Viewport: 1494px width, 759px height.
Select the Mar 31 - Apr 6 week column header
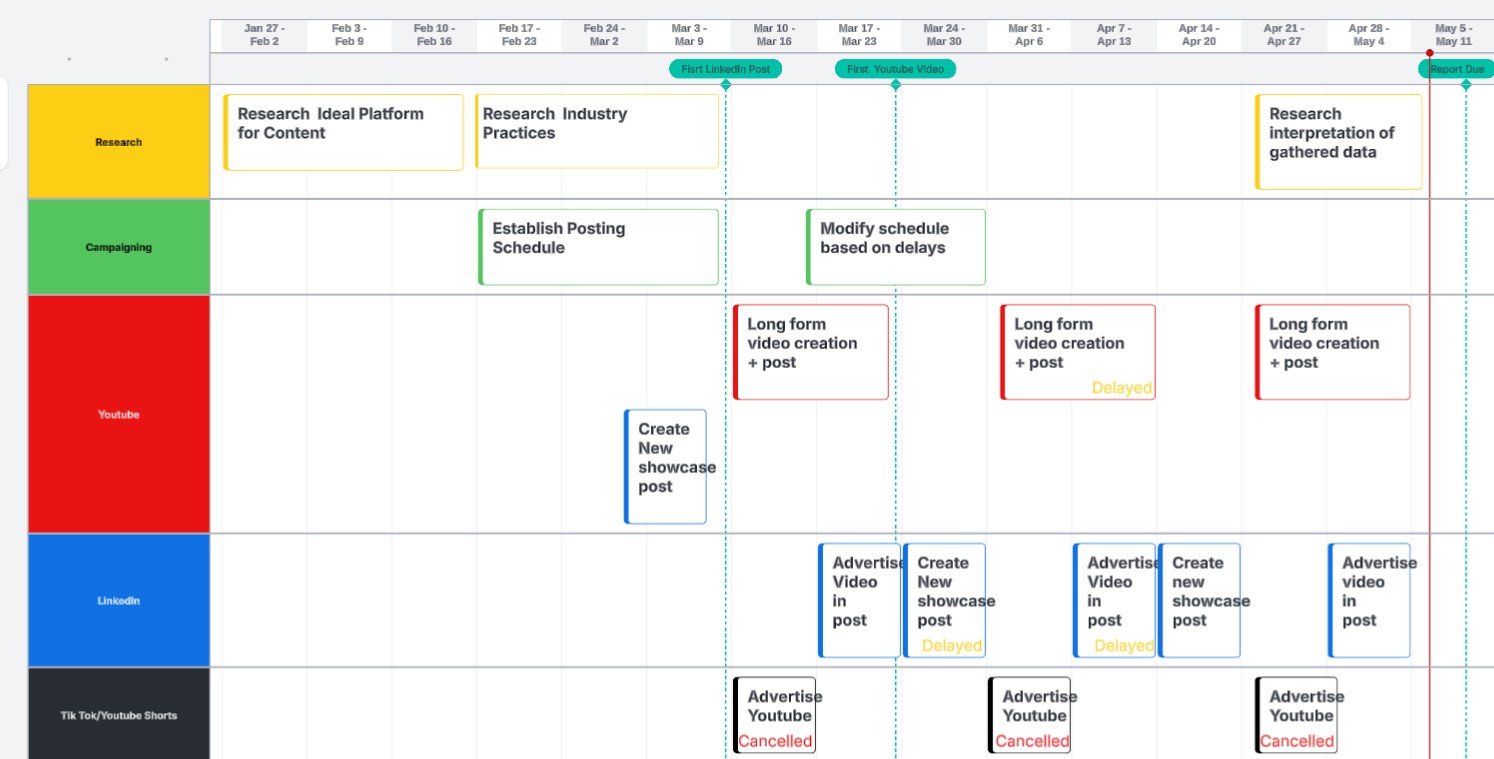tap(1029, 35)
